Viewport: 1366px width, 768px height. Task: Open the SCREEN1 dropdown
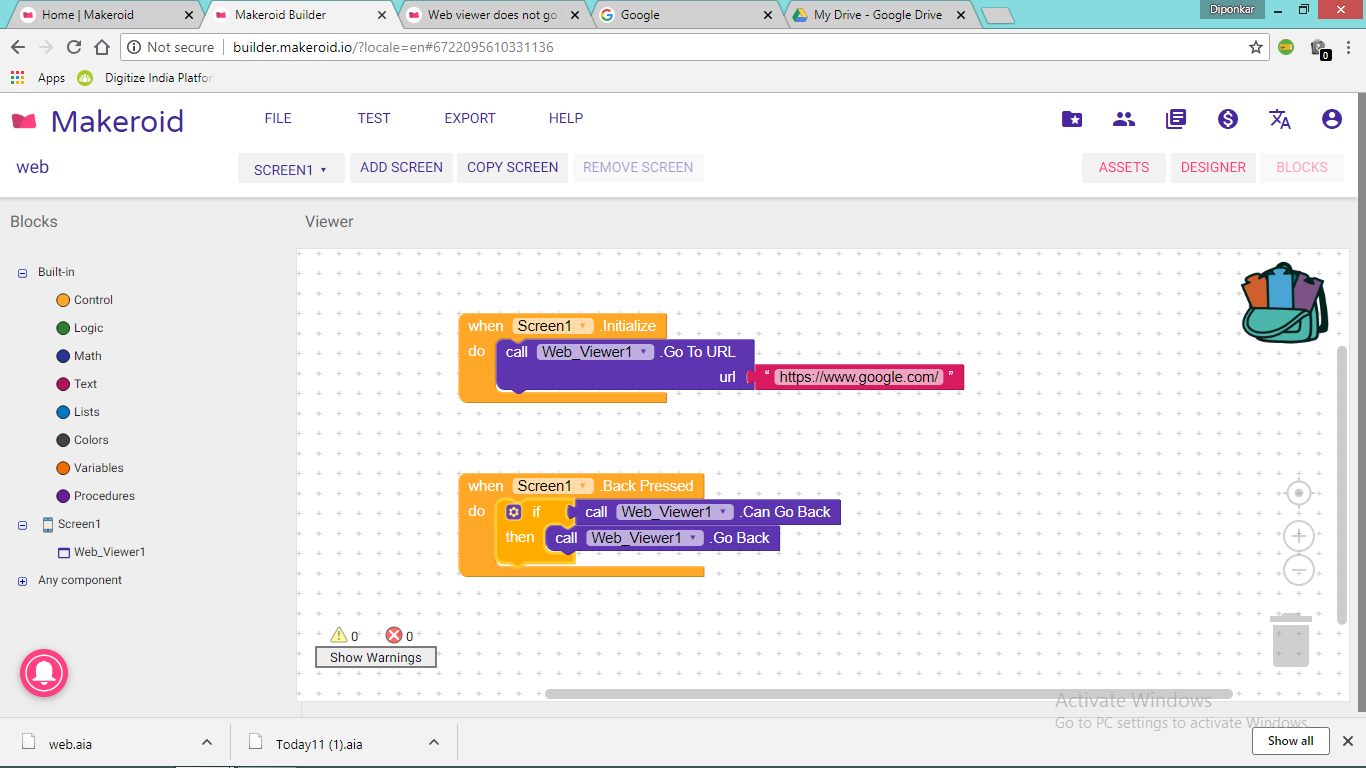(290, 169)
